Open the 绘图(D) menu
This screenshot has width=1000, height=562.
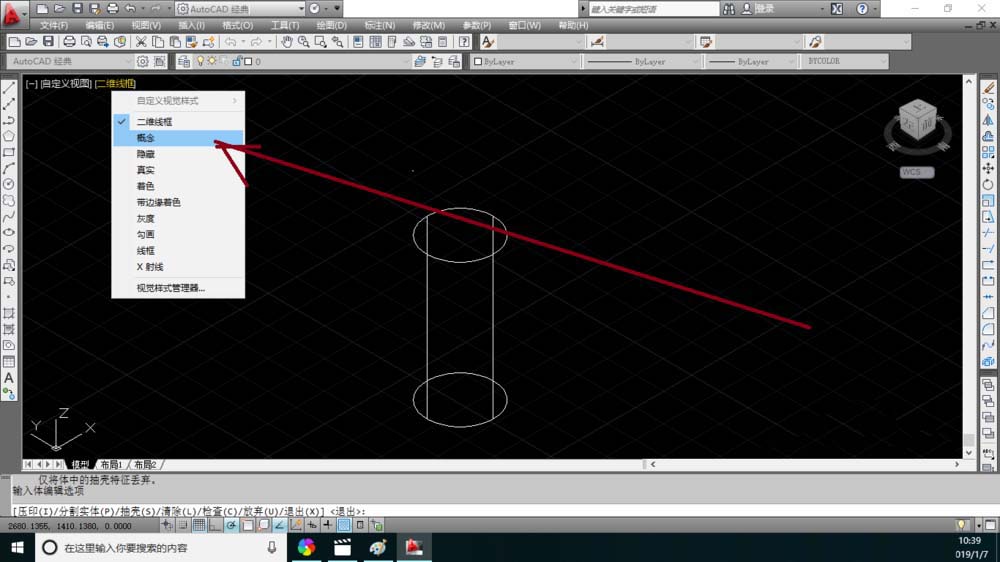point(332,26)
